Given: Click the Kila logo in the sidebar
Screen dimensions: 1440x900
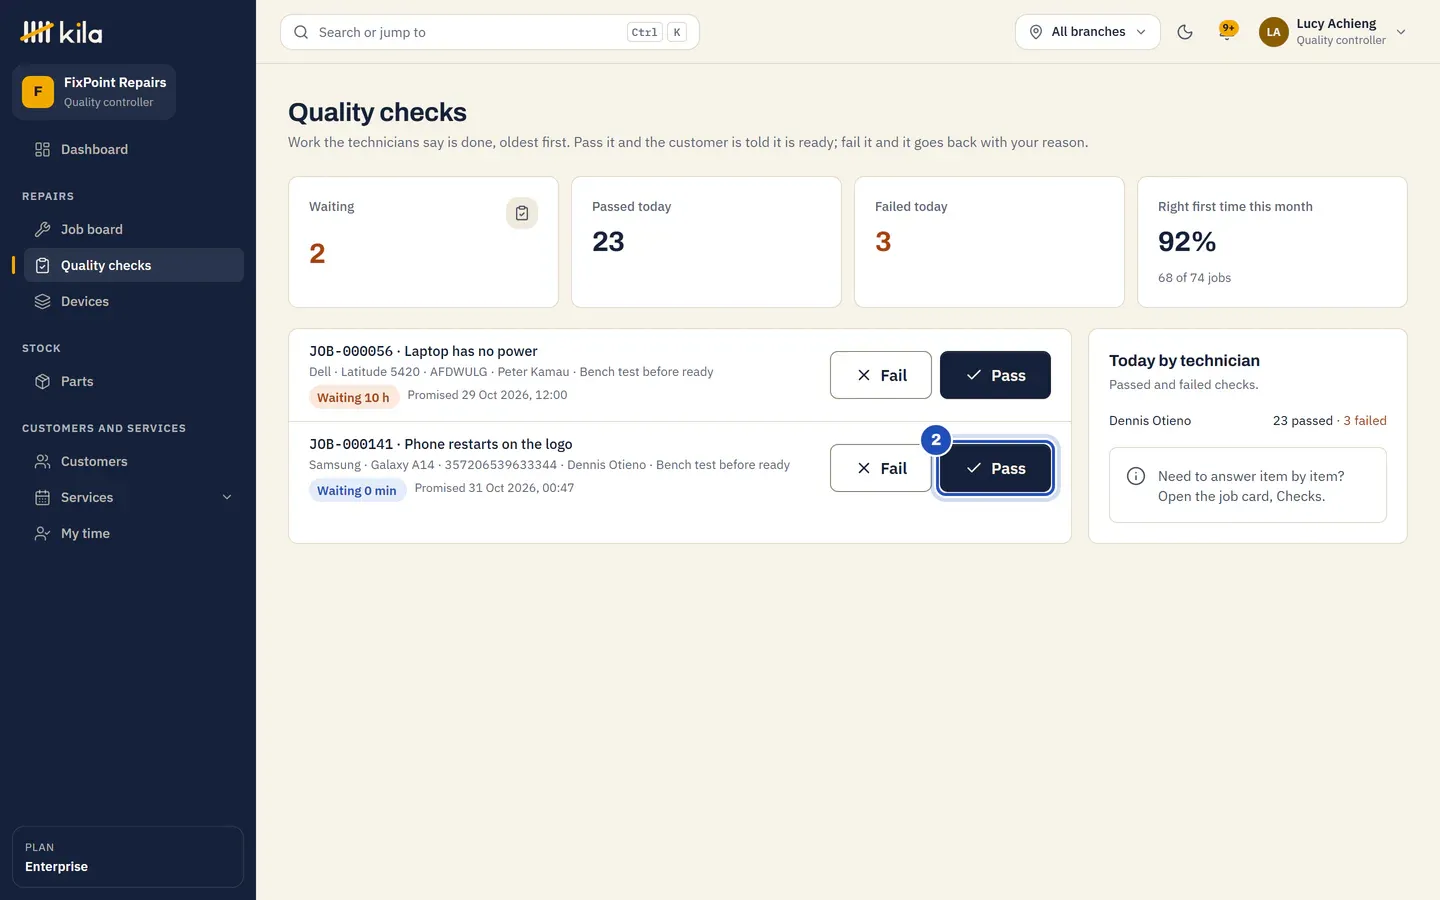Looking at the screenshot, I should point(61,32).
